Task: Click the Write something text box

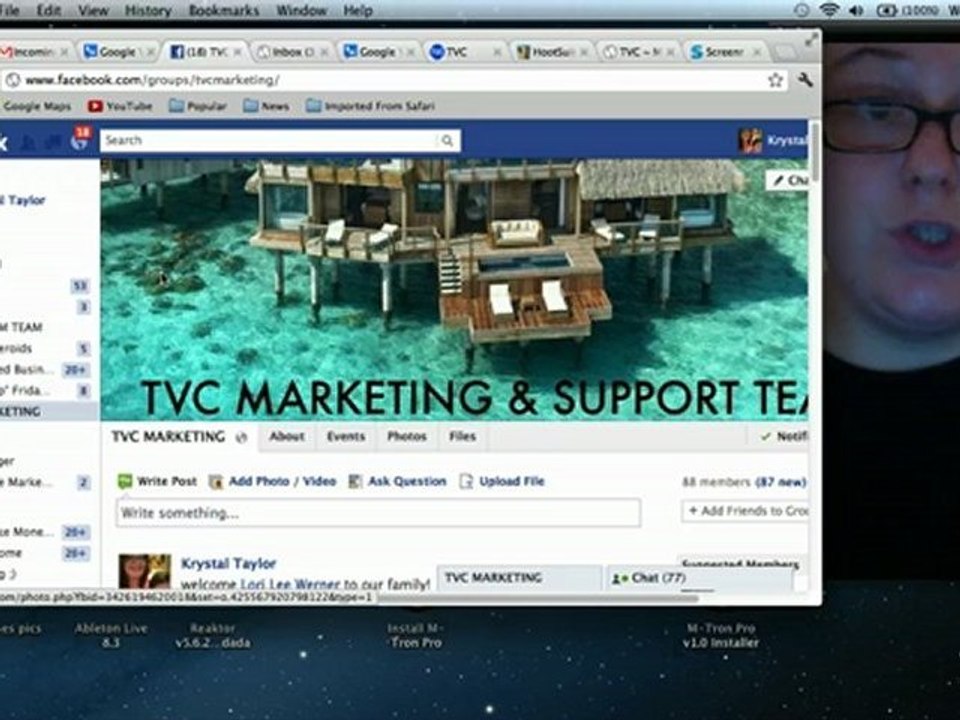Action: [378, 512]
